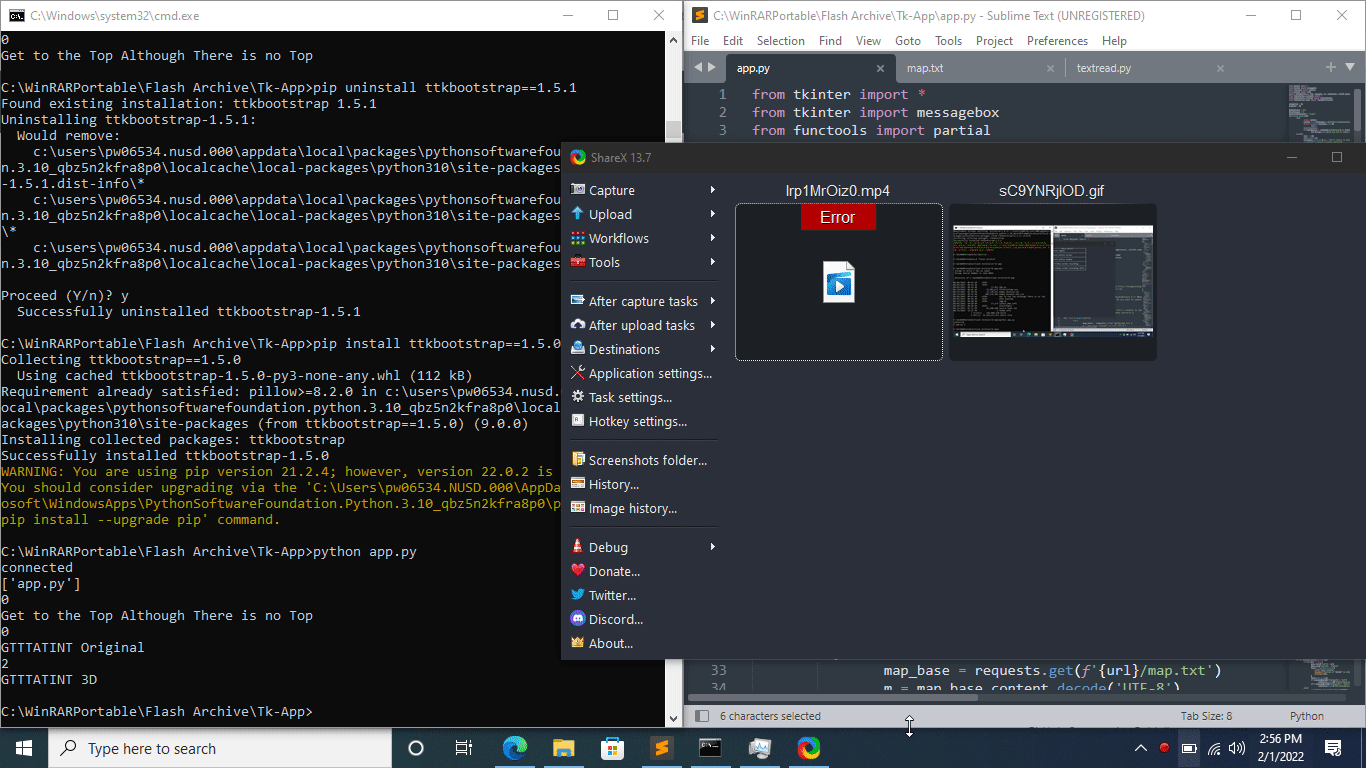Open the Preferences menu in Sublime Text
1366x768 pixels.
pos(1056,40)
